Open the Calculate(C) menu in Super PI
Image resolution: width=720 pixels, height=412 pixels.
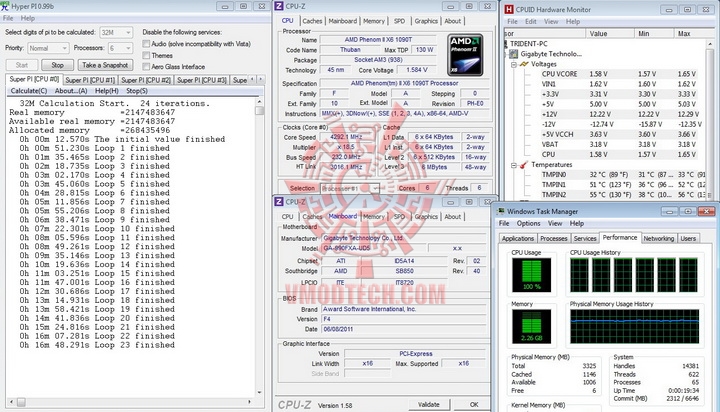pos(28,91)
